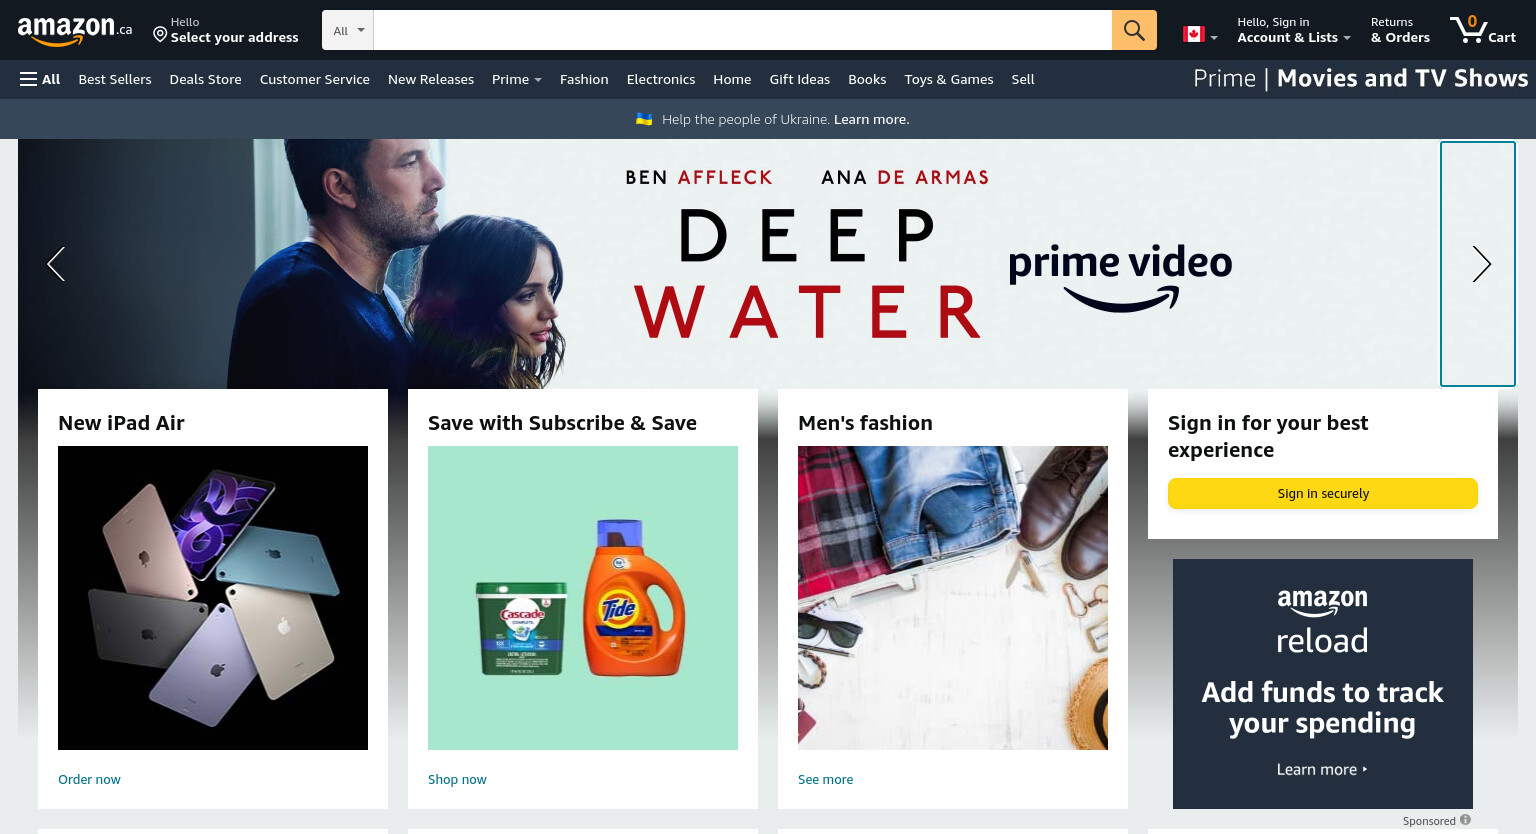Expand the Prime navigation dropdown
Viewport: 1536px width, 834px height.
coord(516,79)
